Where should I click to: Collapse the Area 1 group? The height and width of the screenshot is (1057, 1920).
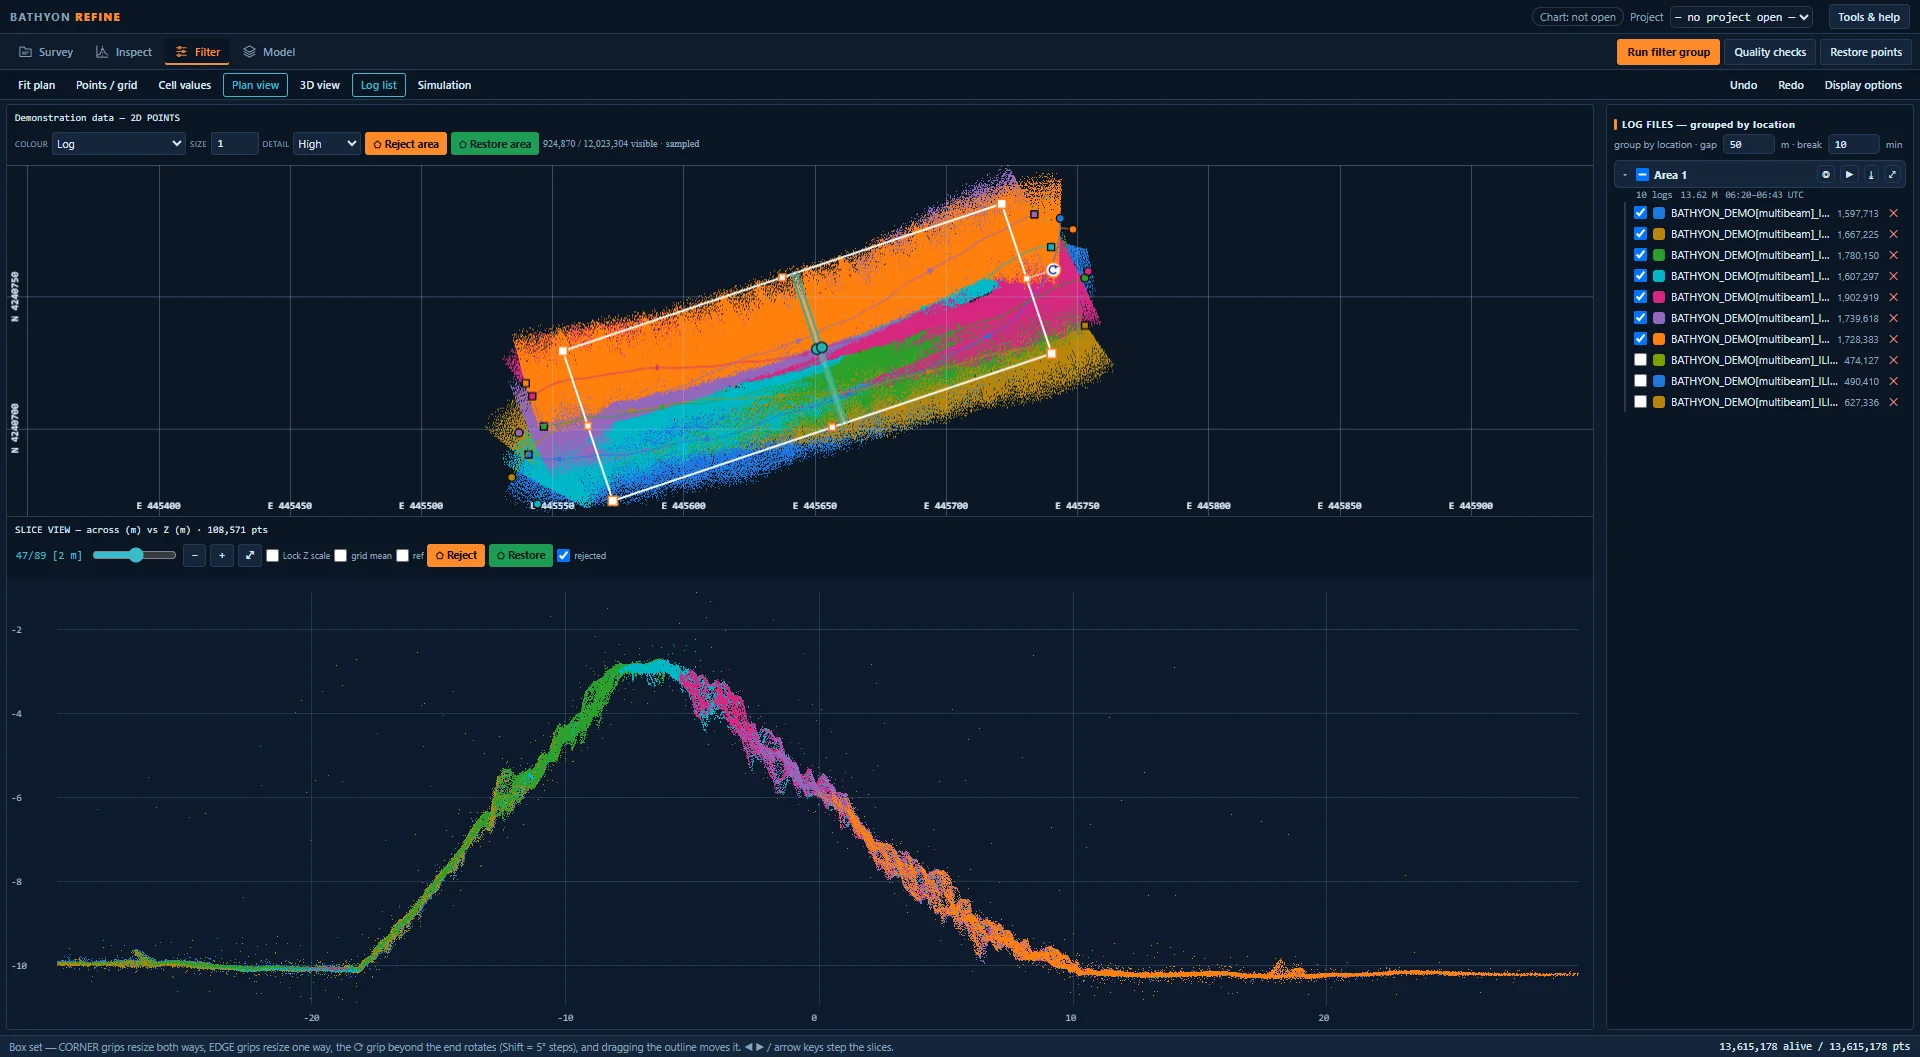[1625, 175]
